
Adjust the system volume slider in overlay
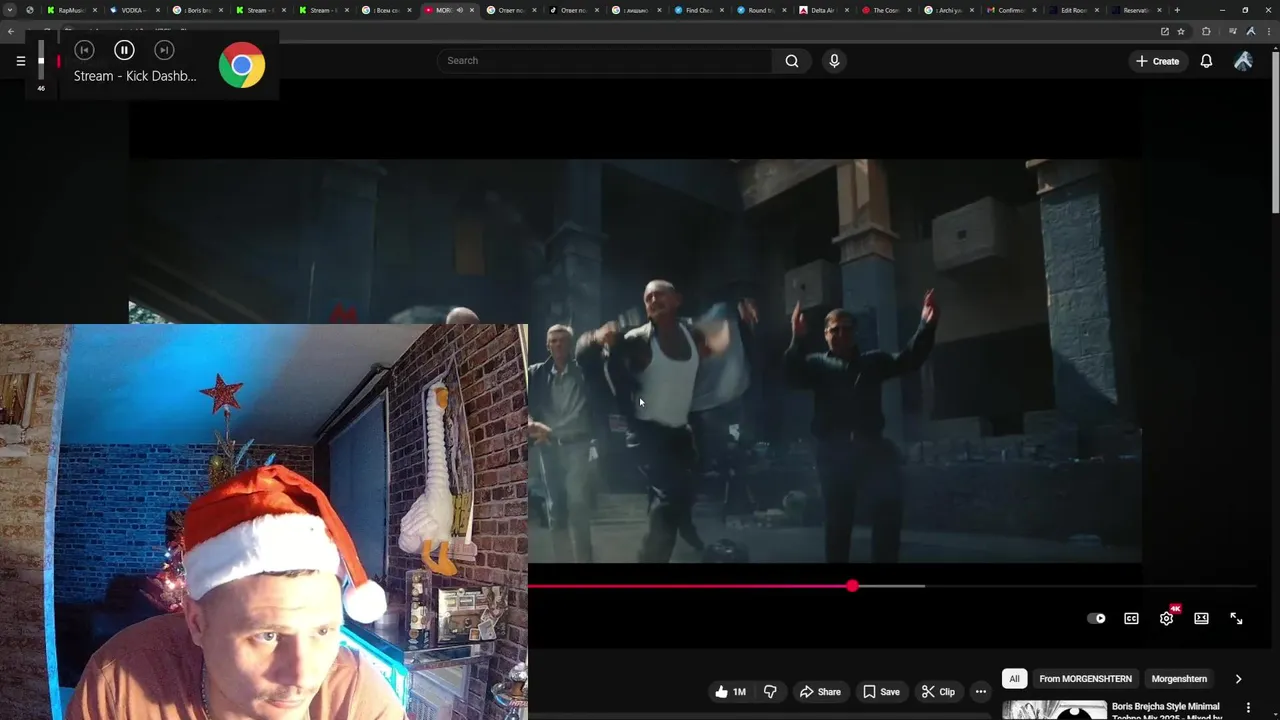pyautogui.click(x=41, y=61)
